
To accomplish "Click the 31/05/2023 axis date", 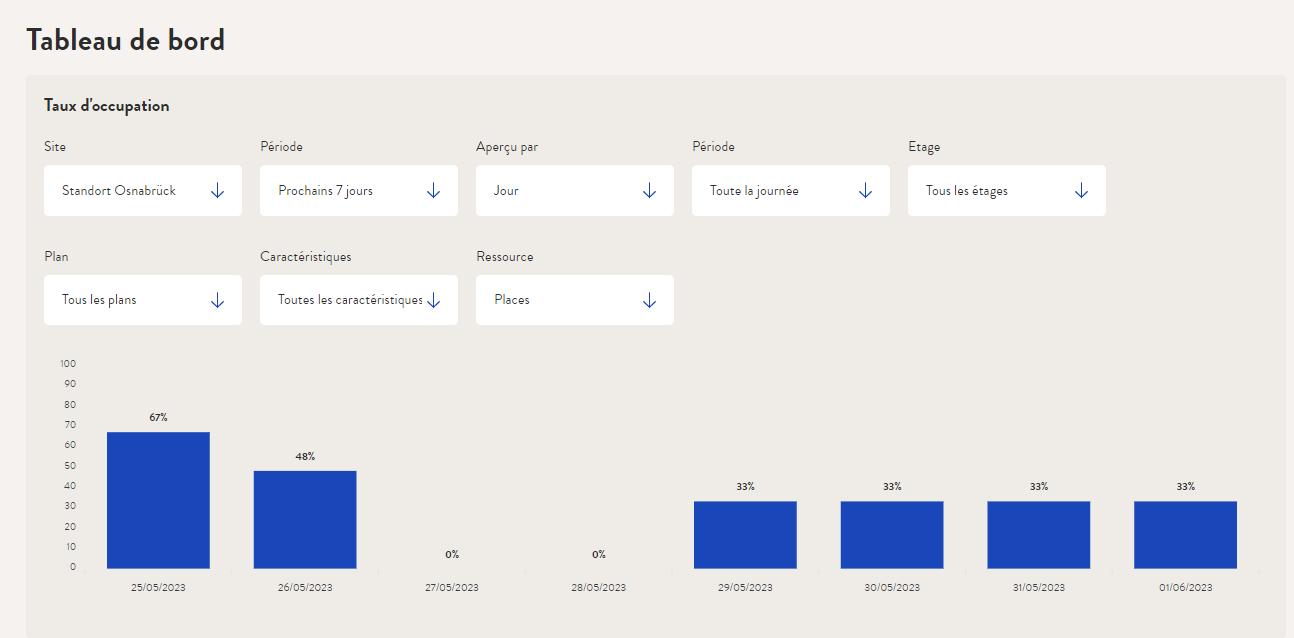I will point(1039,587).
